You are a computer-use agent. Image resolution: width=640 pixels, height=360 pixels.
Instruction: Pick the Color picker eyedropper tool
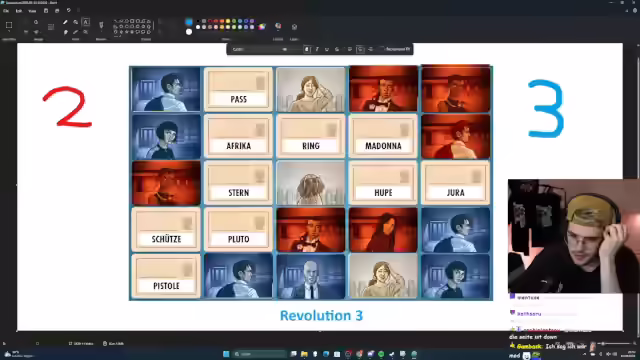pyautogui.click(x=76, y=32)
